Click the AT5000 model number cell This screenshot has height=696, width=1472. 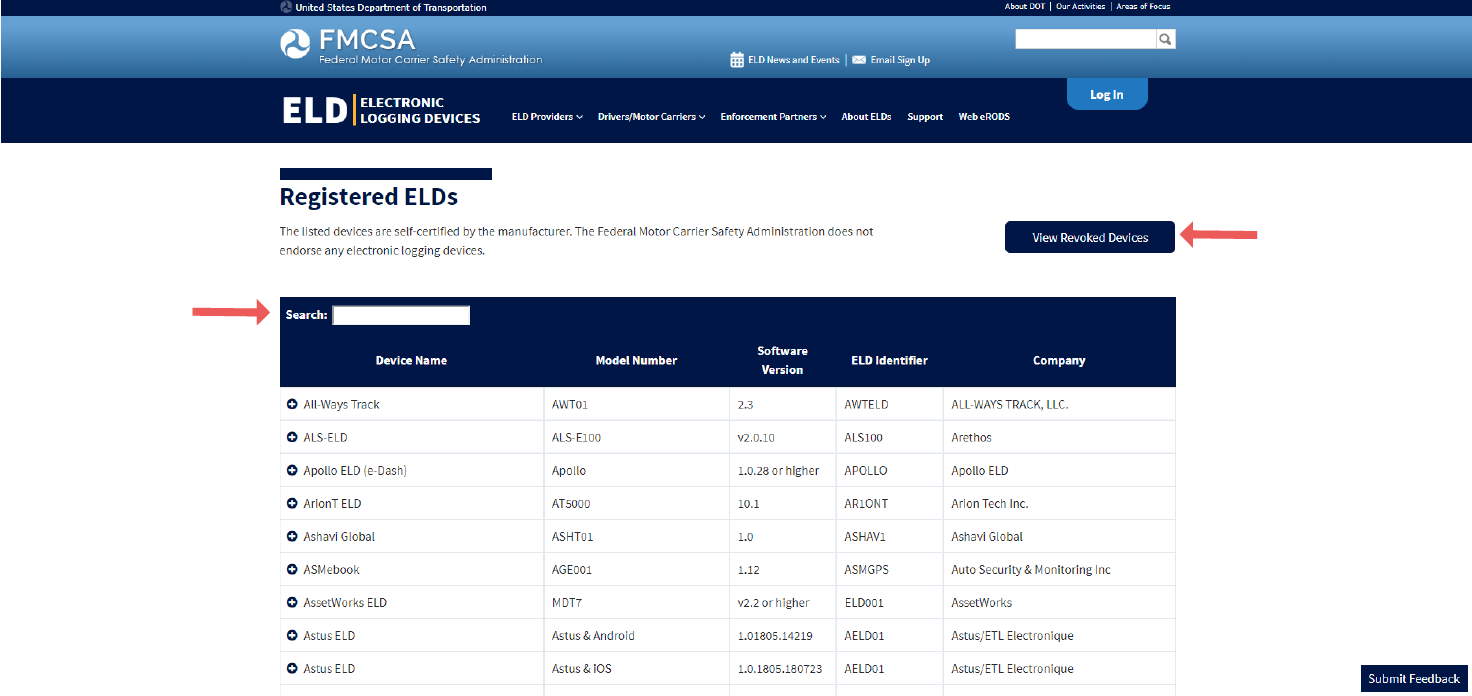pyautogui.click(x=636, y=503)
